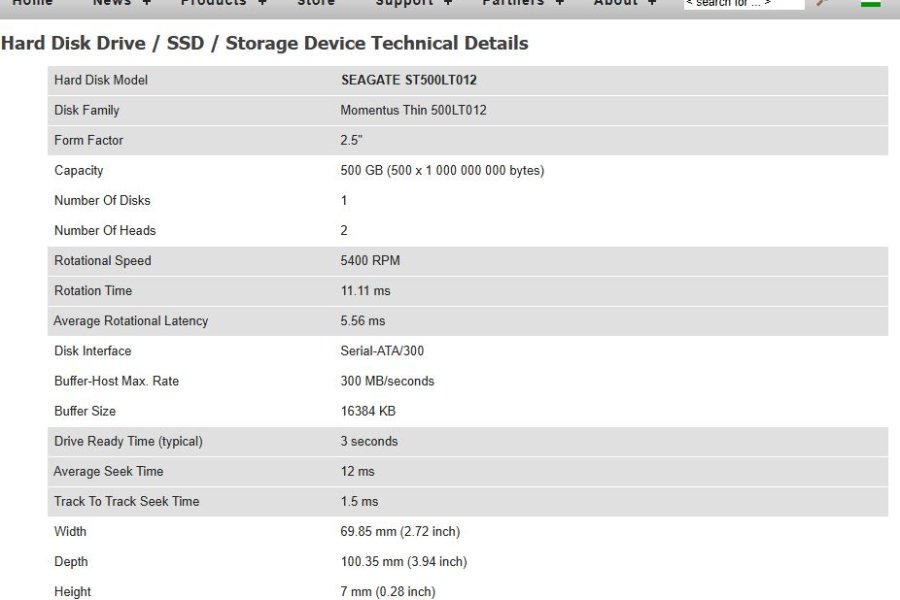Image resolution: width=900 pixels, height=600 pixels.
Task: Go to the Store page
Action: pos(316,2)
